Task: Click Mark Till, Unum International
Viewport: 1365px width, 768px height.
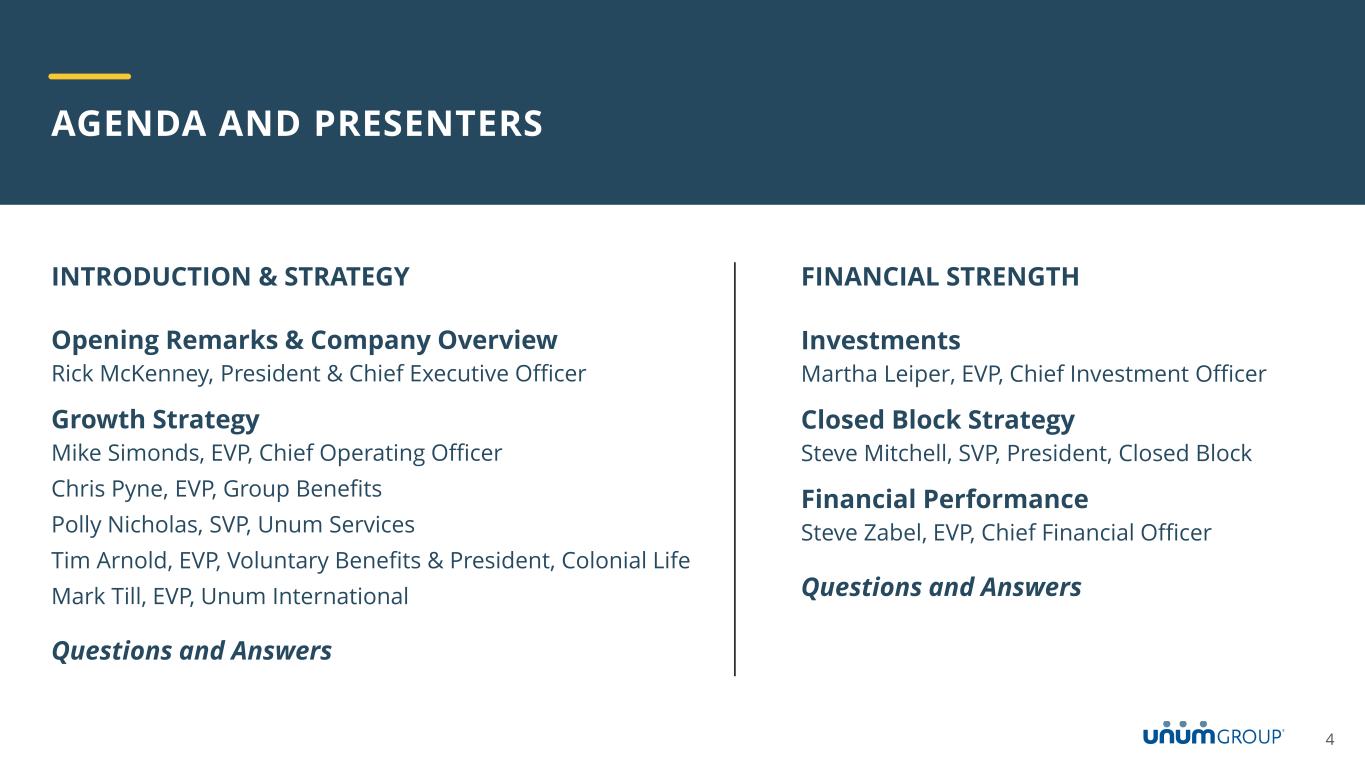Action: 229,597
